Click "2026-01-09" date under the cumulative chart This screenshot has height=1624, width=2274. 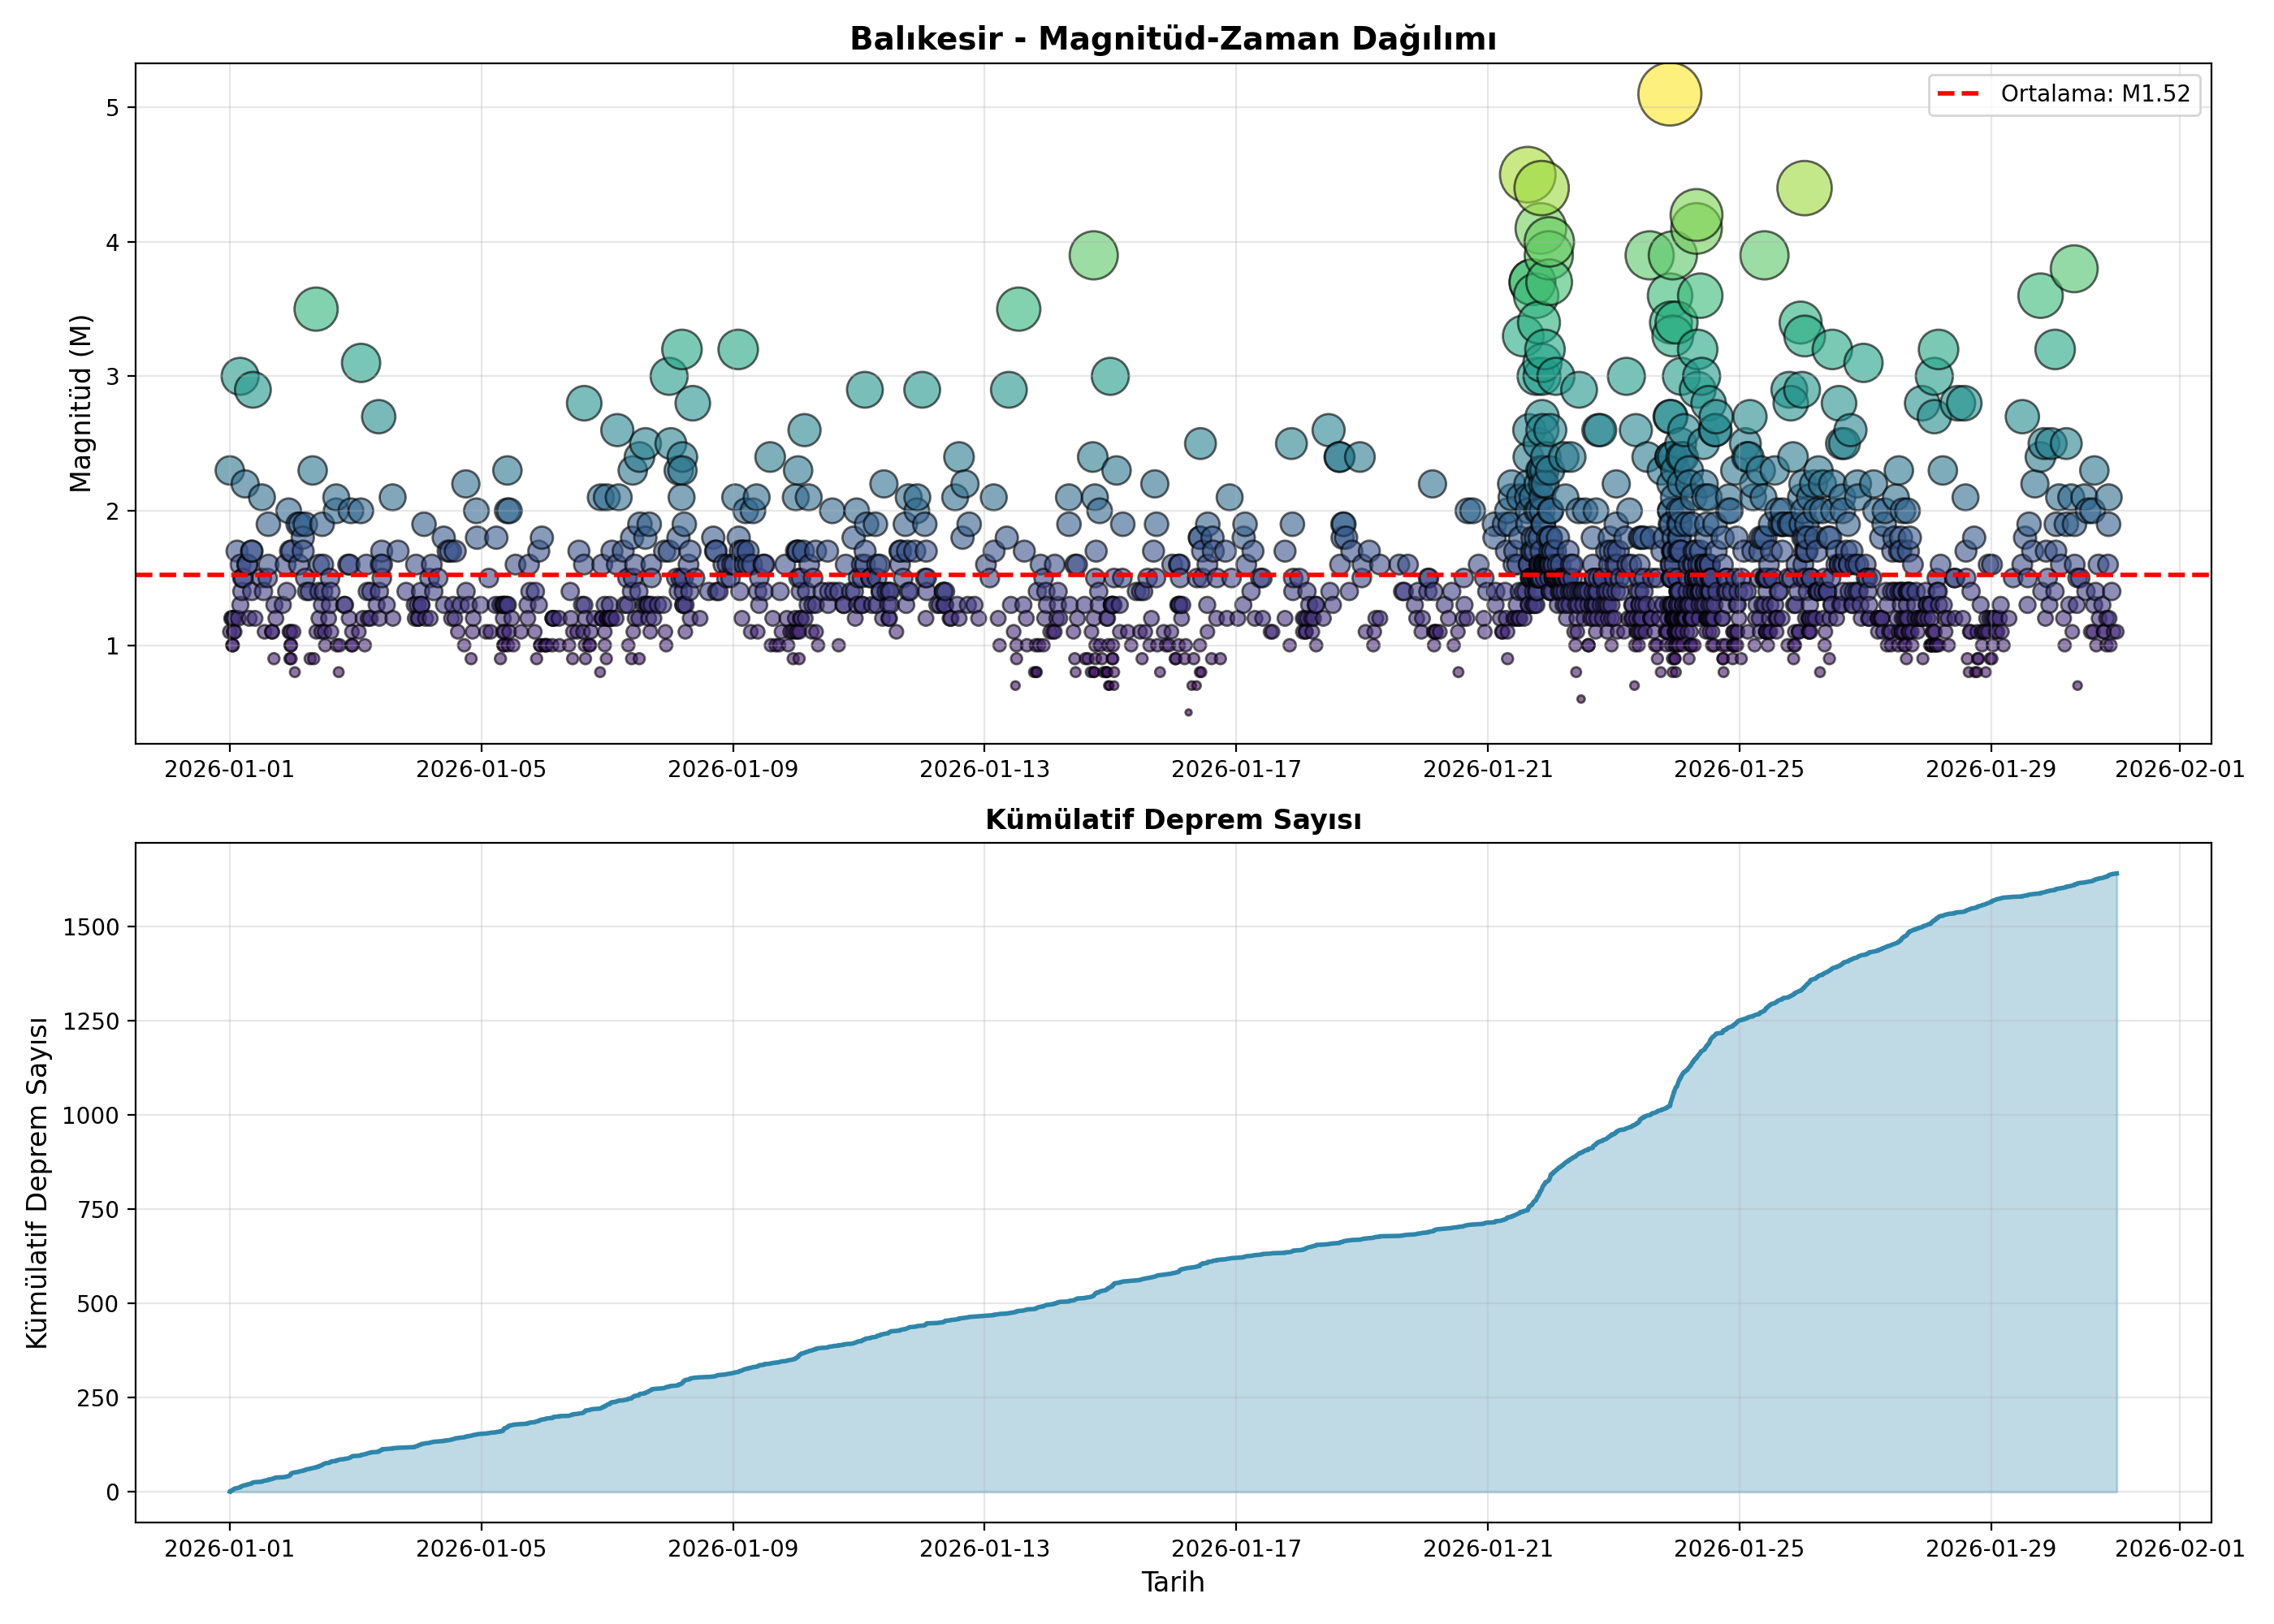[x=734, y=1549]
